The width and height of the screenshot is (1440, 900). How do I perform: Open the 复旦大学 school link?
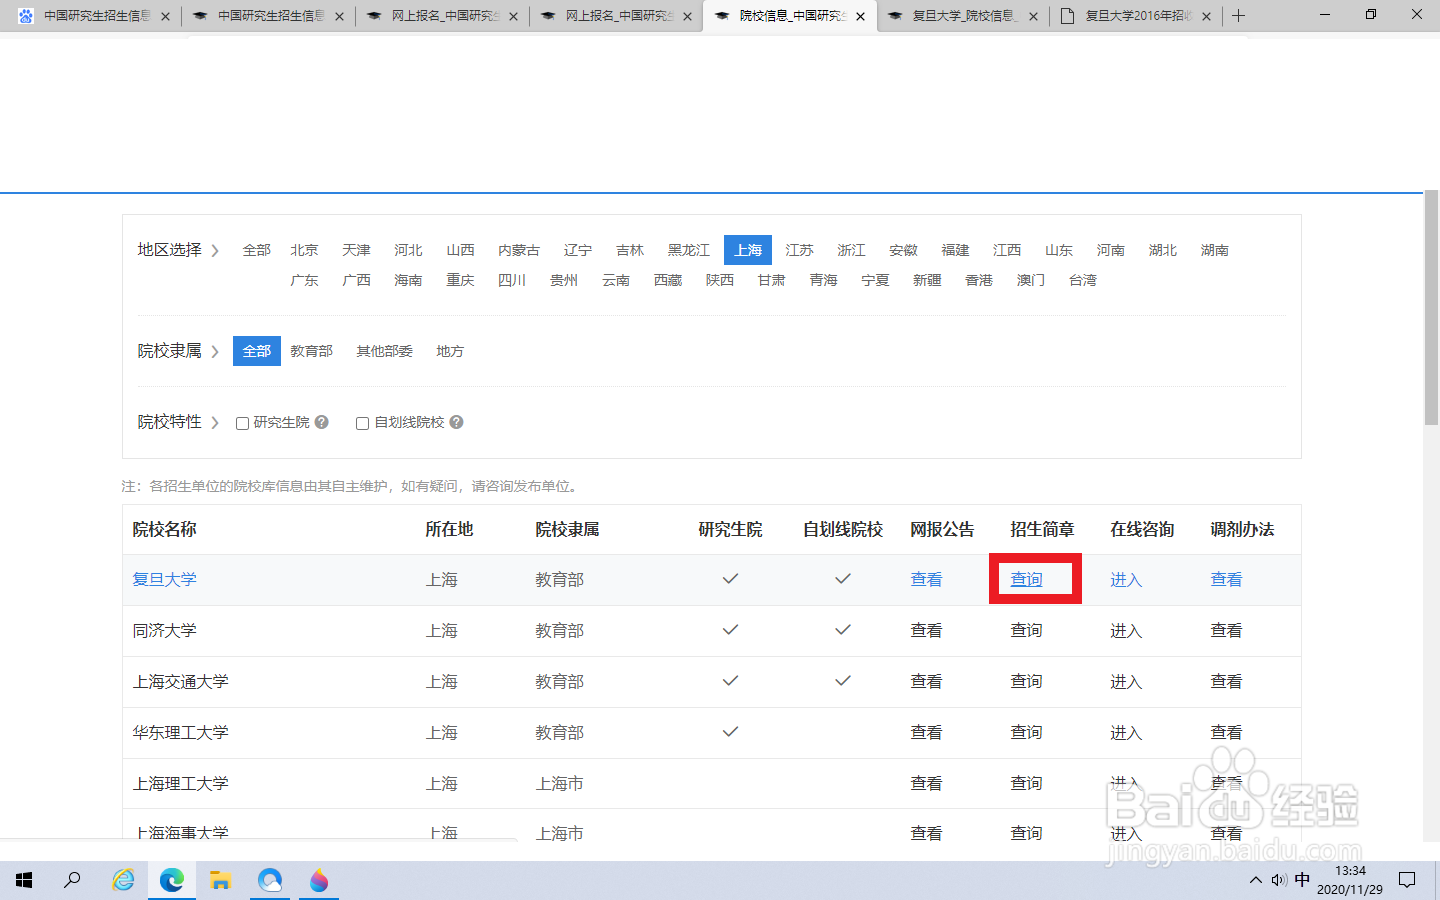[165, 580]
